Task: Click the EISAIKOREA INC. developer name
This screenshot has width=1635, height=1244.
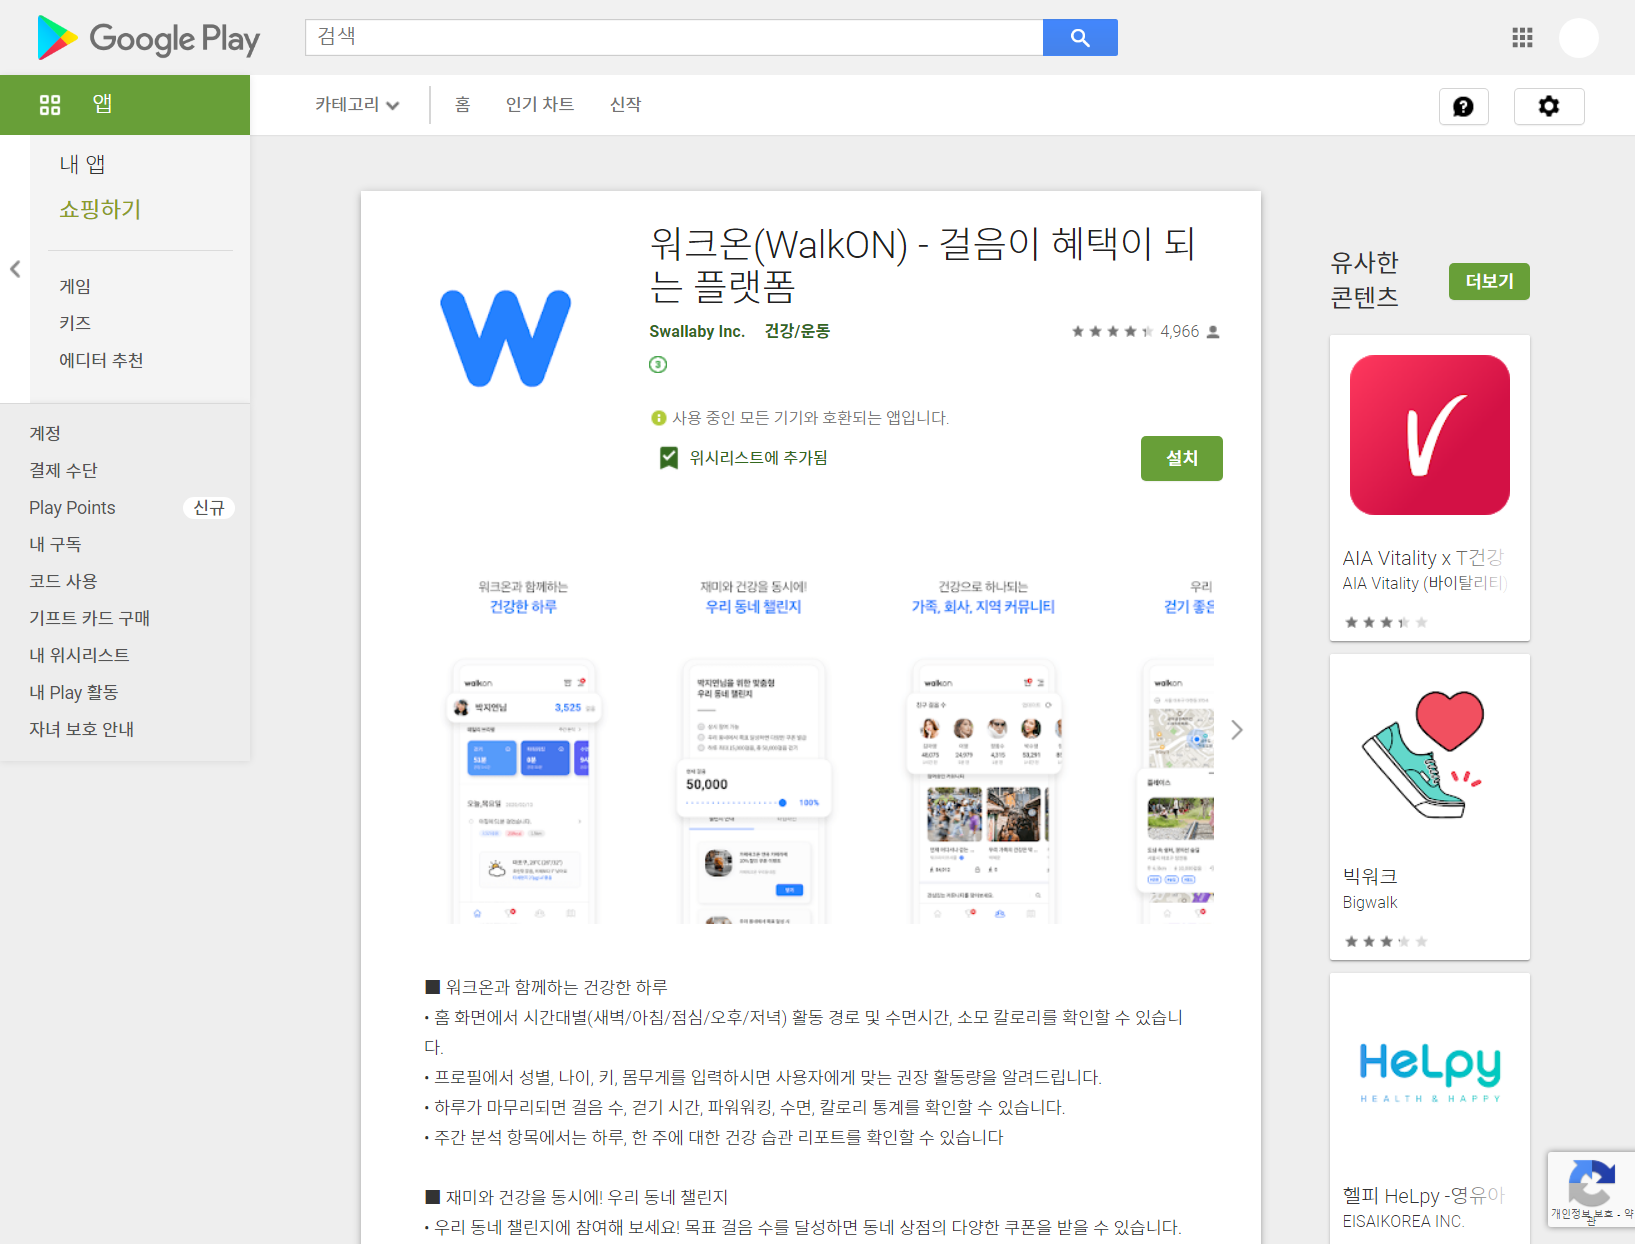Action: coord(1403,1221)
